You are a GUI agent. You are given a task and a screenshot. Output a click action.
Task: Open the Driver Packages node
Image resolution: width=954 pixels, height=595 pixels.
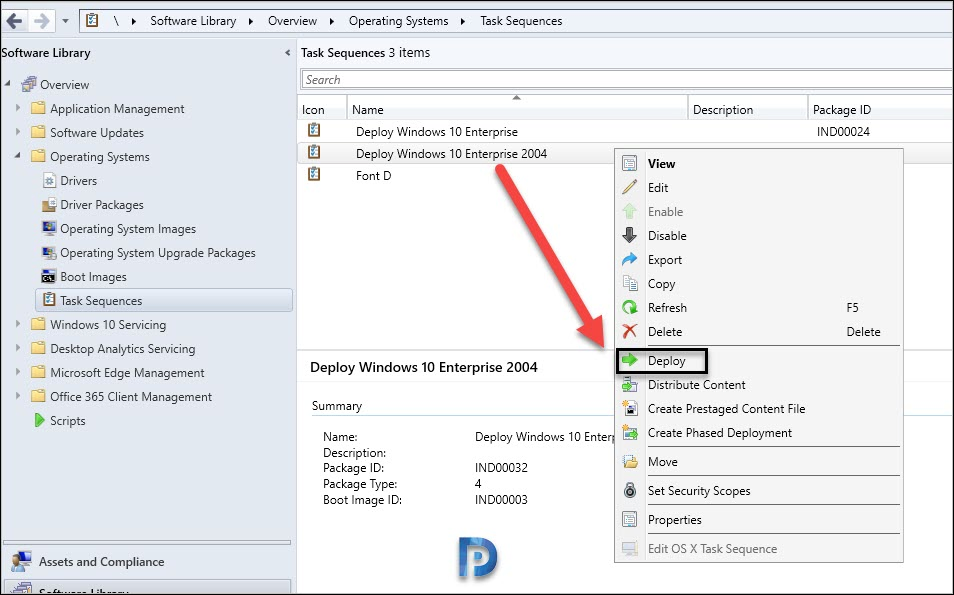pos(102,205)
